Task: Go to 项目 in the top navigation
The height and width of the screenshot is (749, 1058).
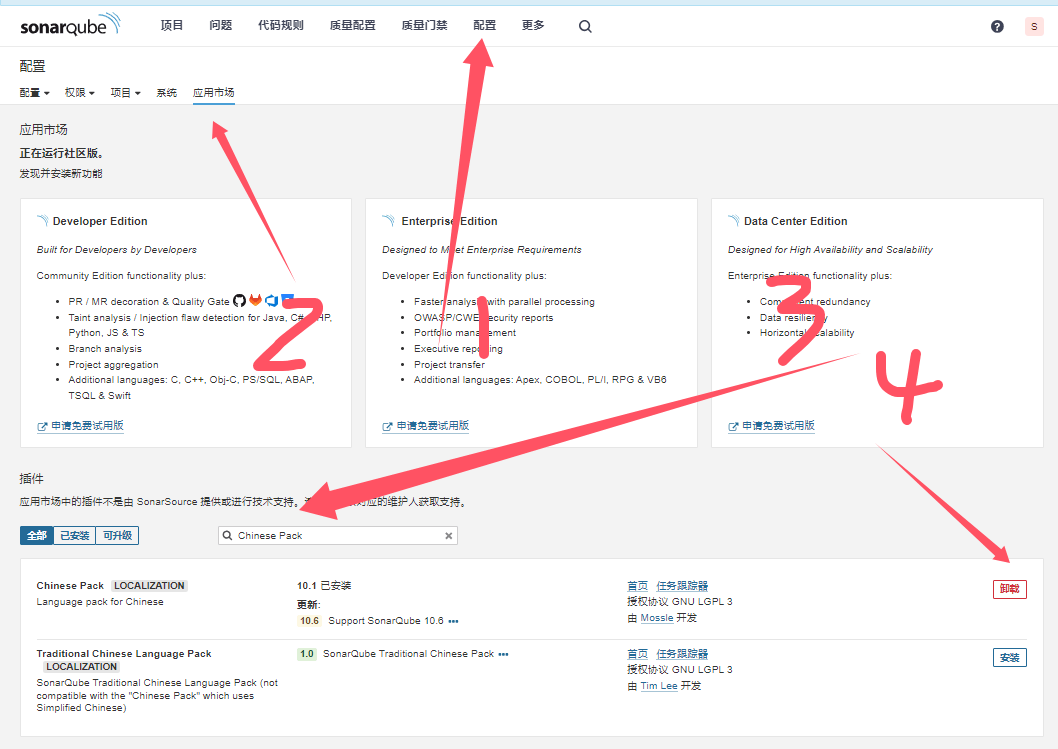Action: (x=172, y=26)
